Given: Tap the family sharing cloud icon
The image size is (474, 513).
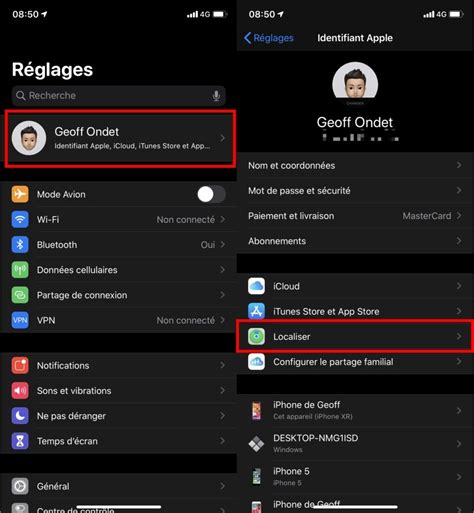Looking at the screenshot, I should click(x=256, y=362).
